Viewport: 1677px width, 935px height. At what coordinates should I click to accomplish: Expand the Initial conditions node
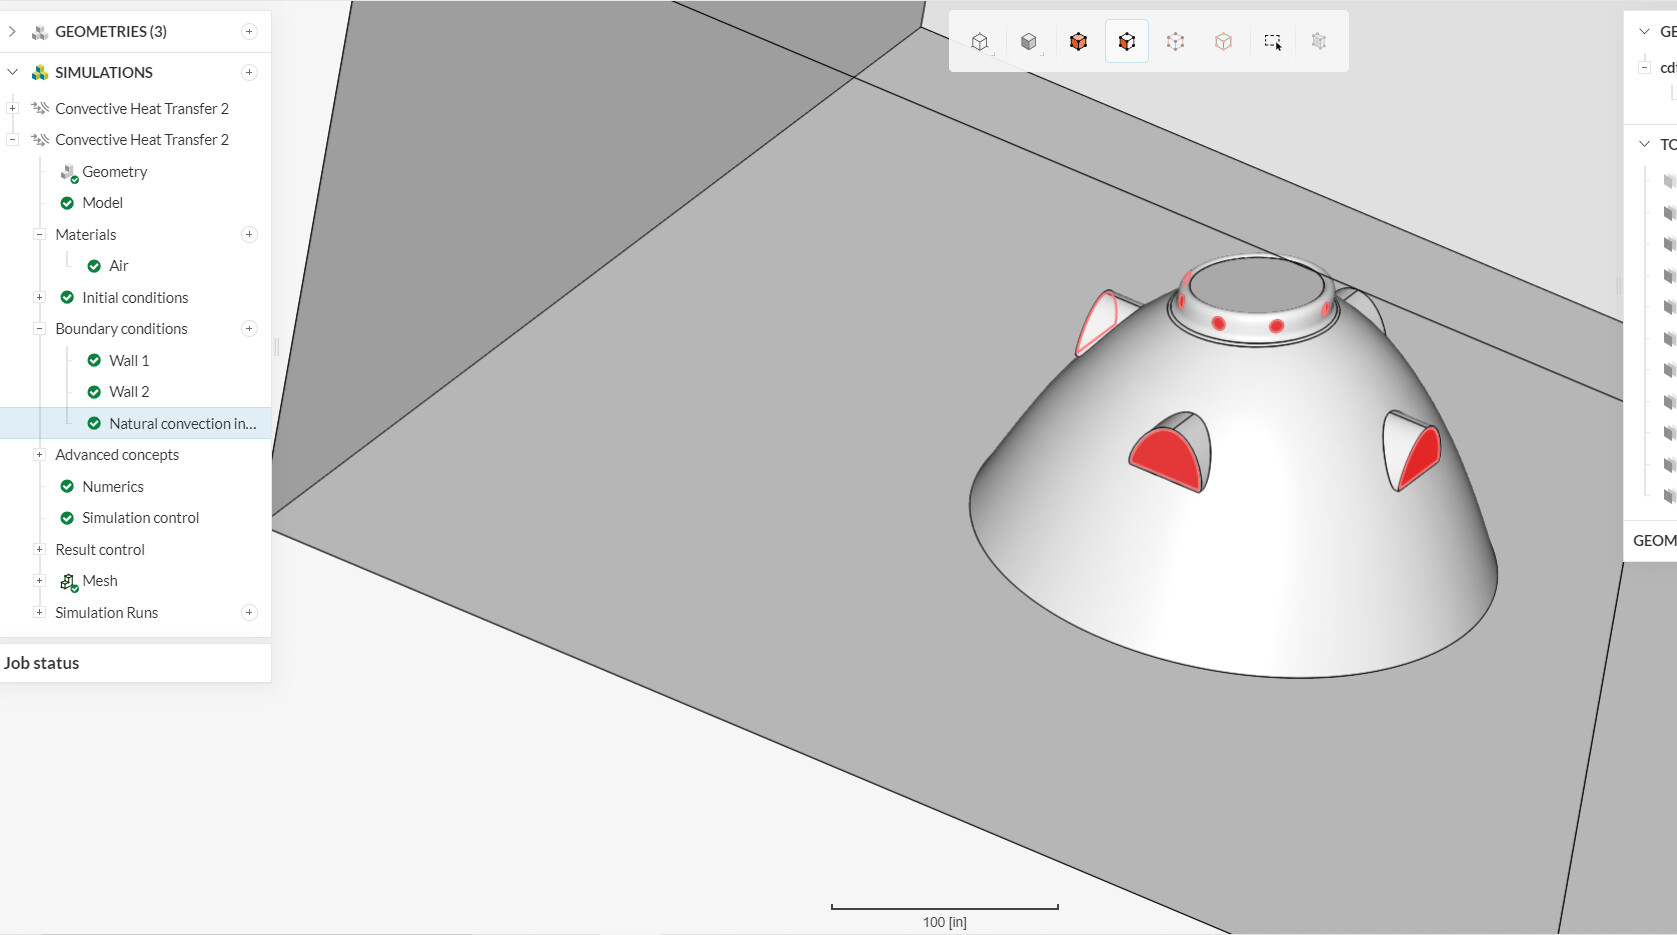point(39,297)
